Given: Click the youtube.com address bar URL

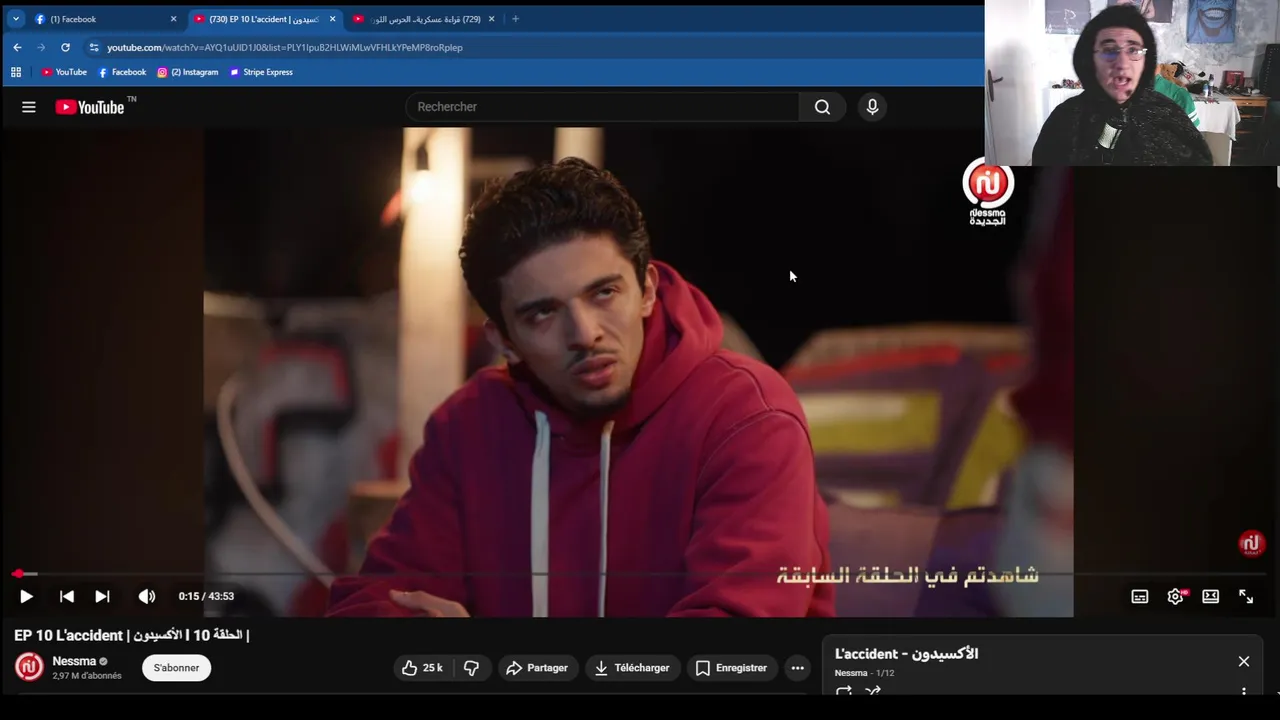Looking at the screenshot, I should coord(285,47).
